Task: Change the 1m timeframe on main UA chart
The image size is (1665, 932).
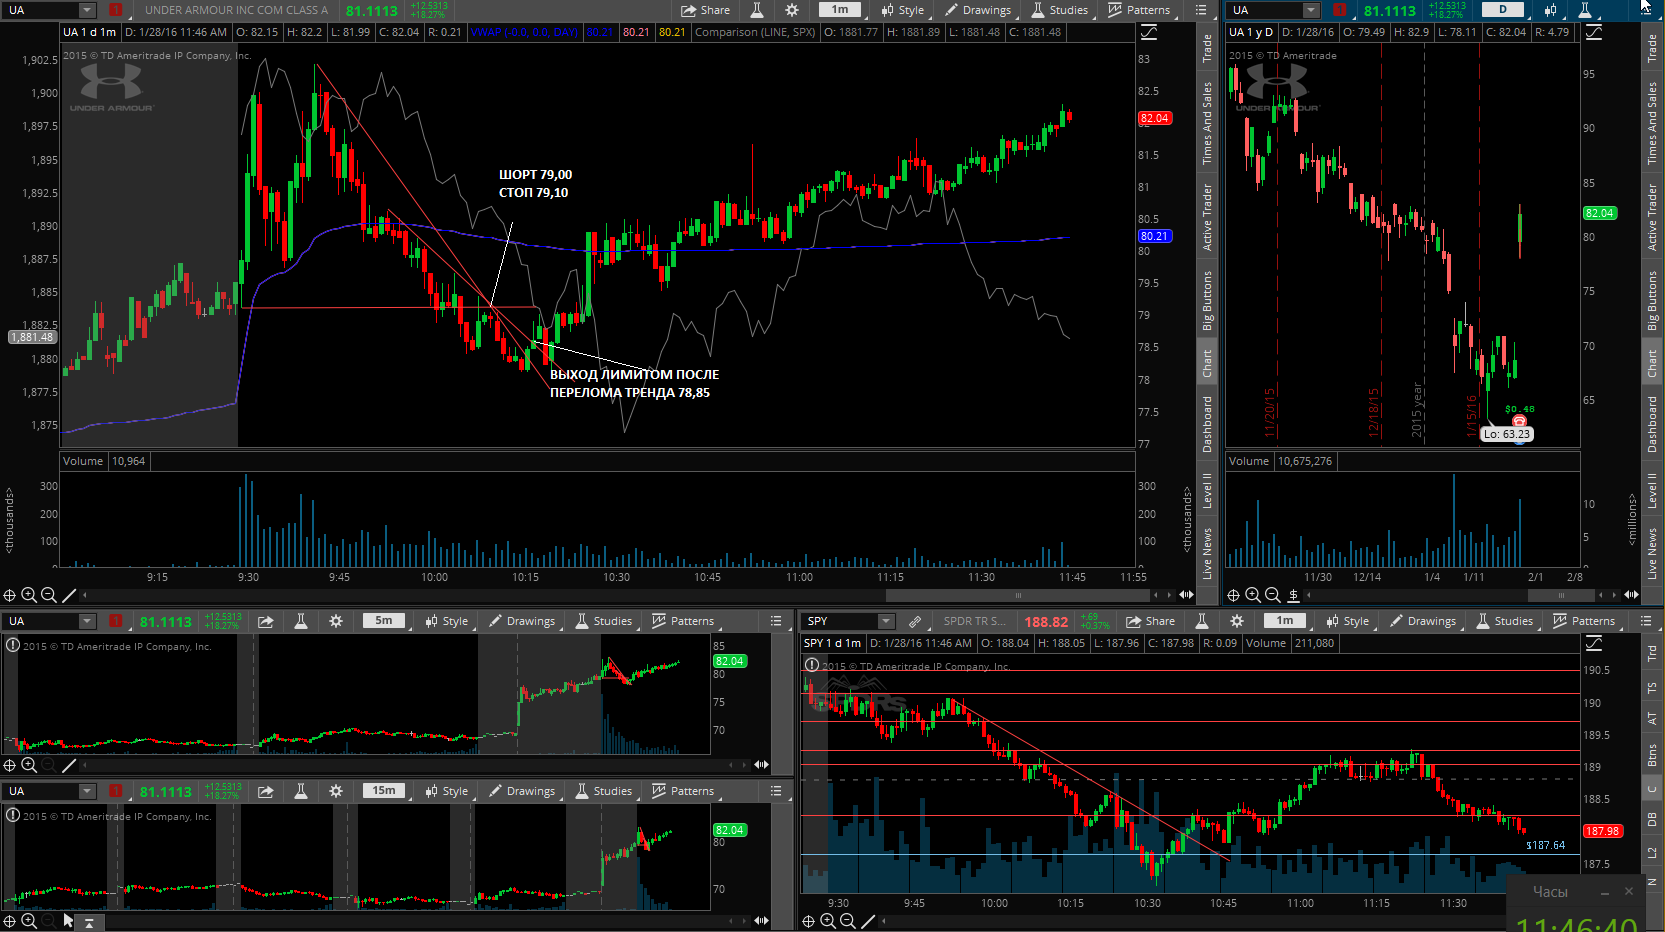Action: tap(840, 10)
